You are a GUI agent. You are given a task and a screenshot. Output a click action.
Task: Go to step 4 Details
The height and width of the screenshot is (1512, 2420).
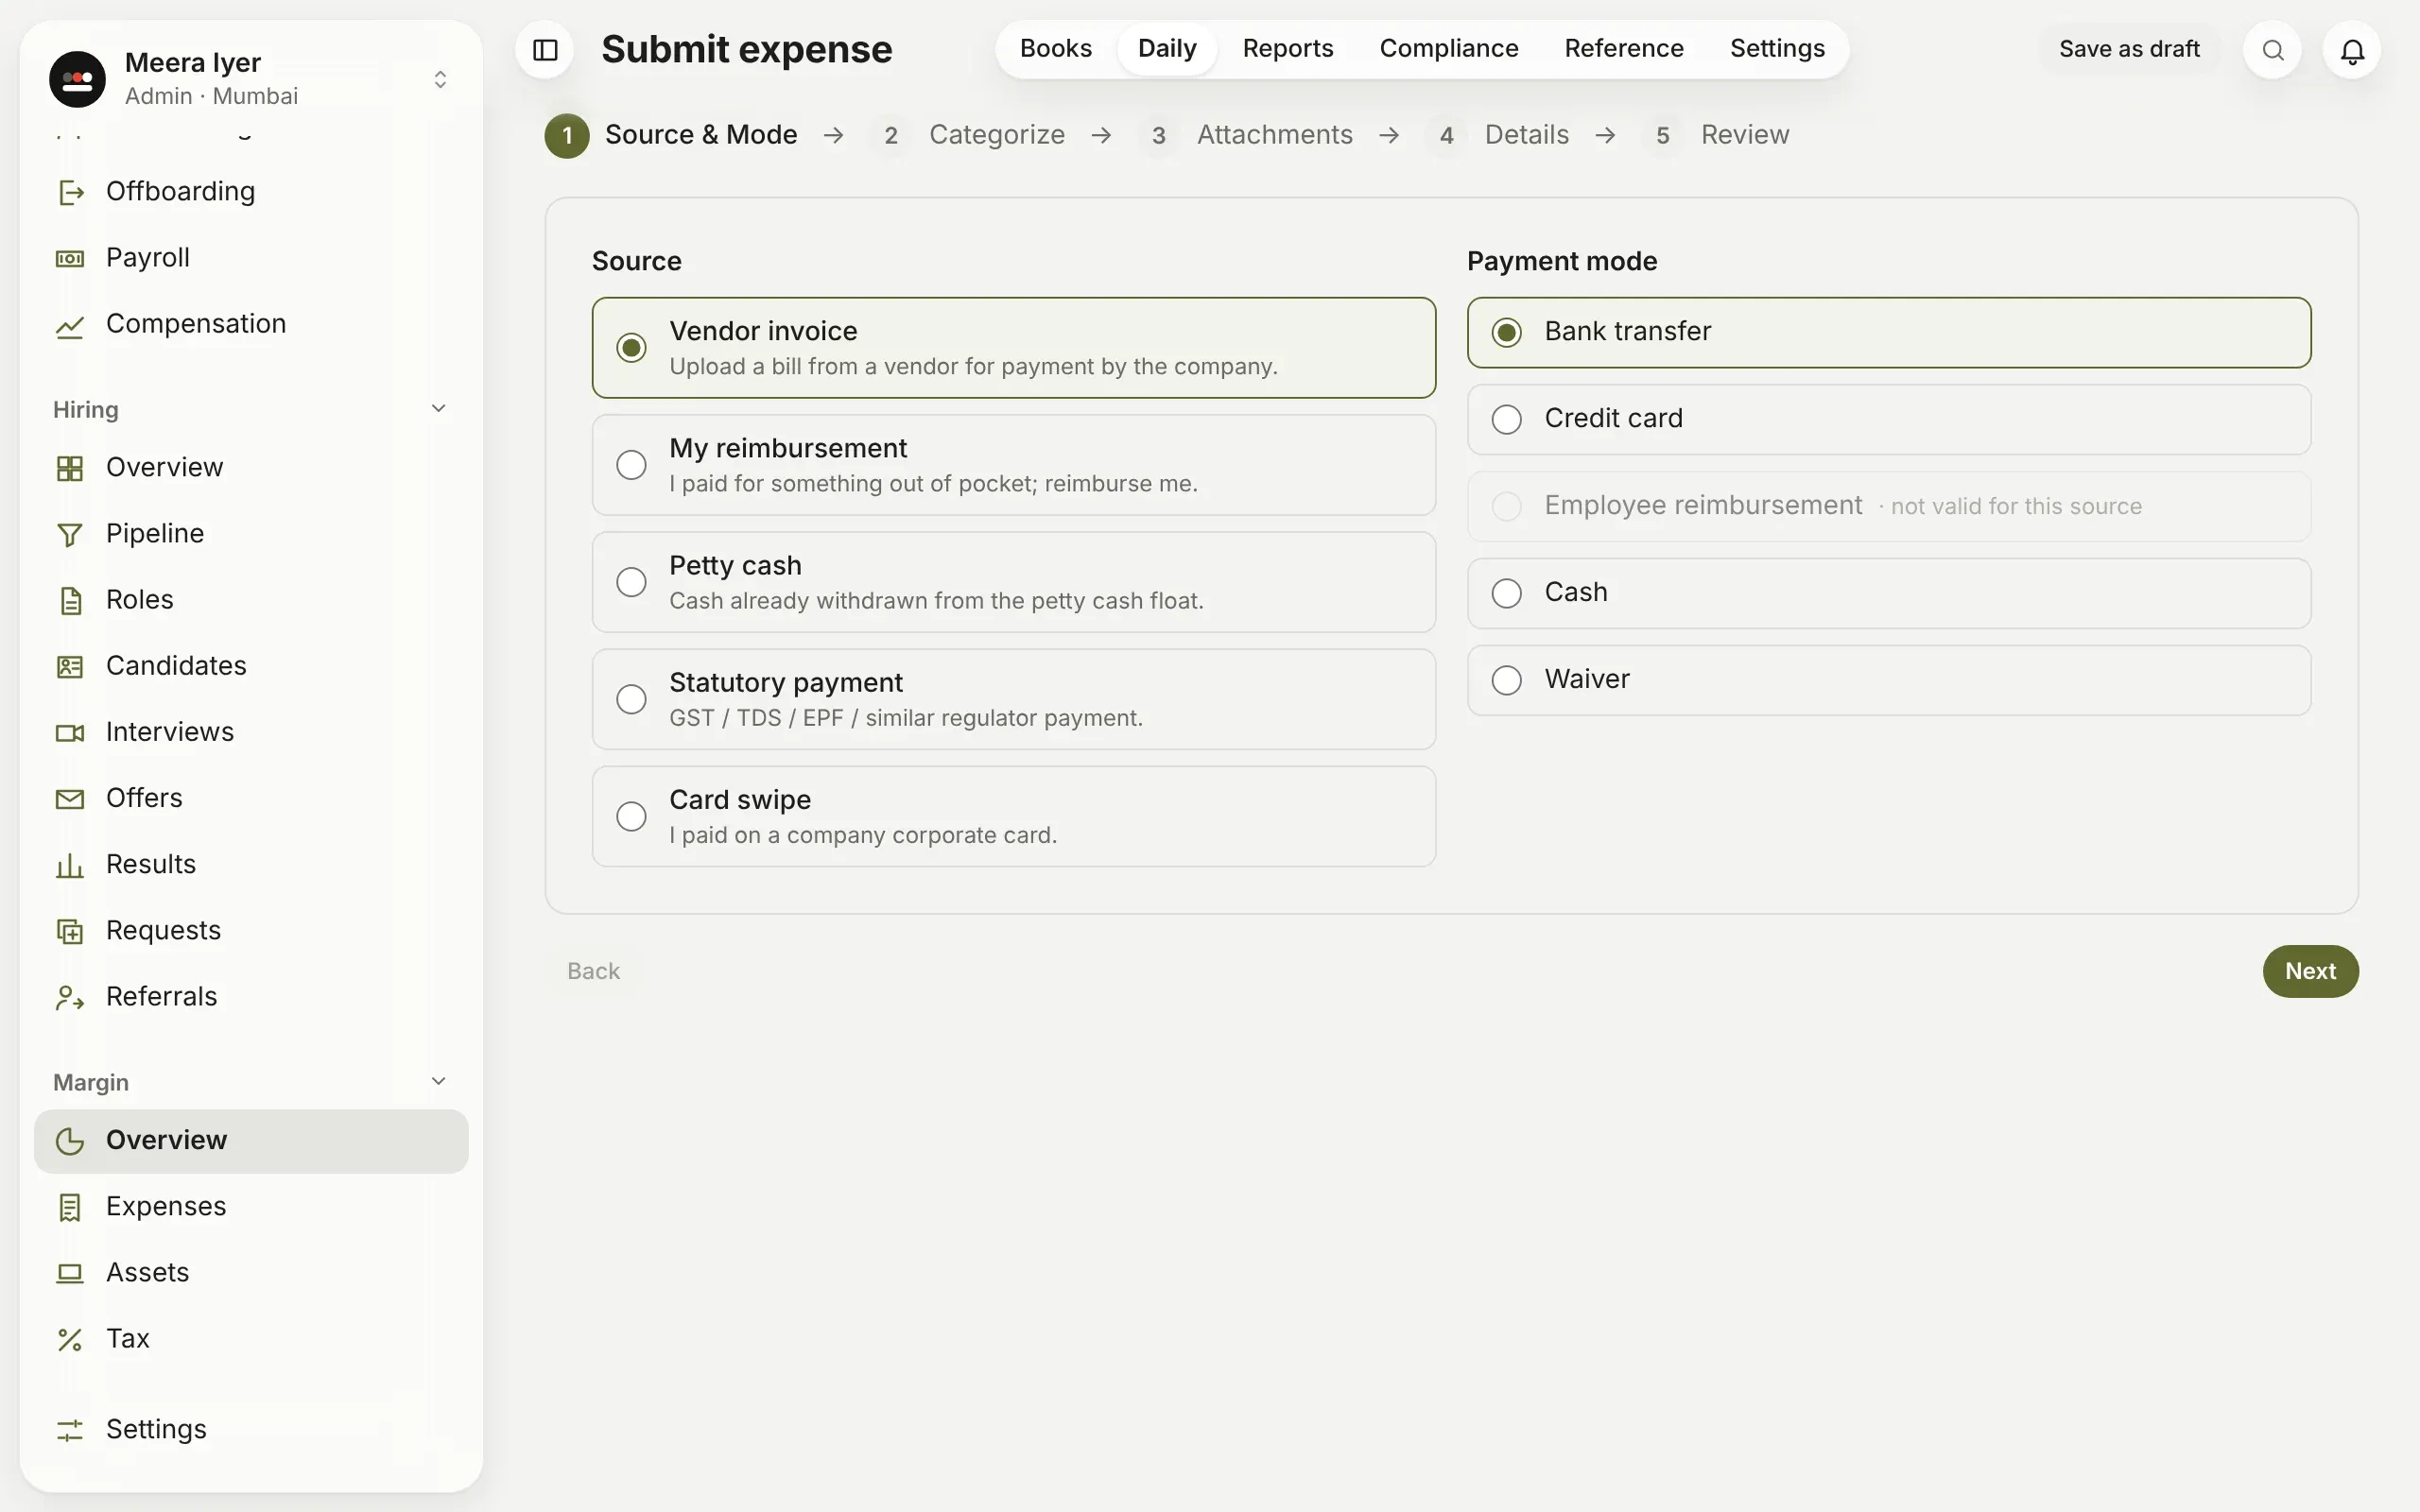1498,135
